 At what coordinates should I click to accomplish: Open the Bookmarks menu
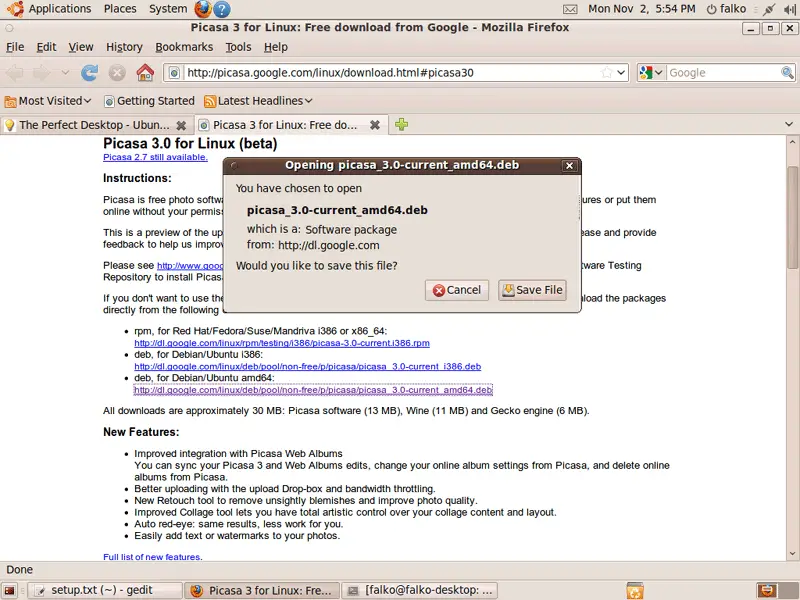tap(184, 47)
